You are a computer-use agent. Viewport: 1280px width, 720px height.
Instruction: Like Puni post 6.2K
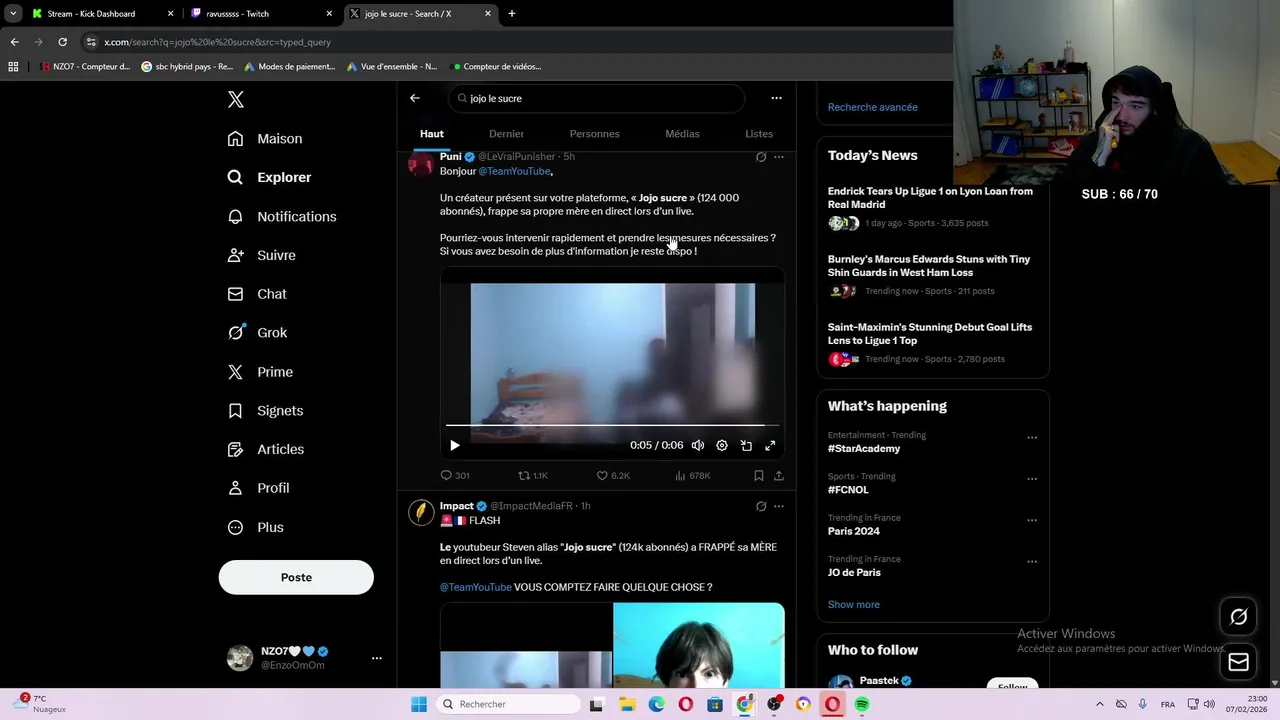(613, 476)
